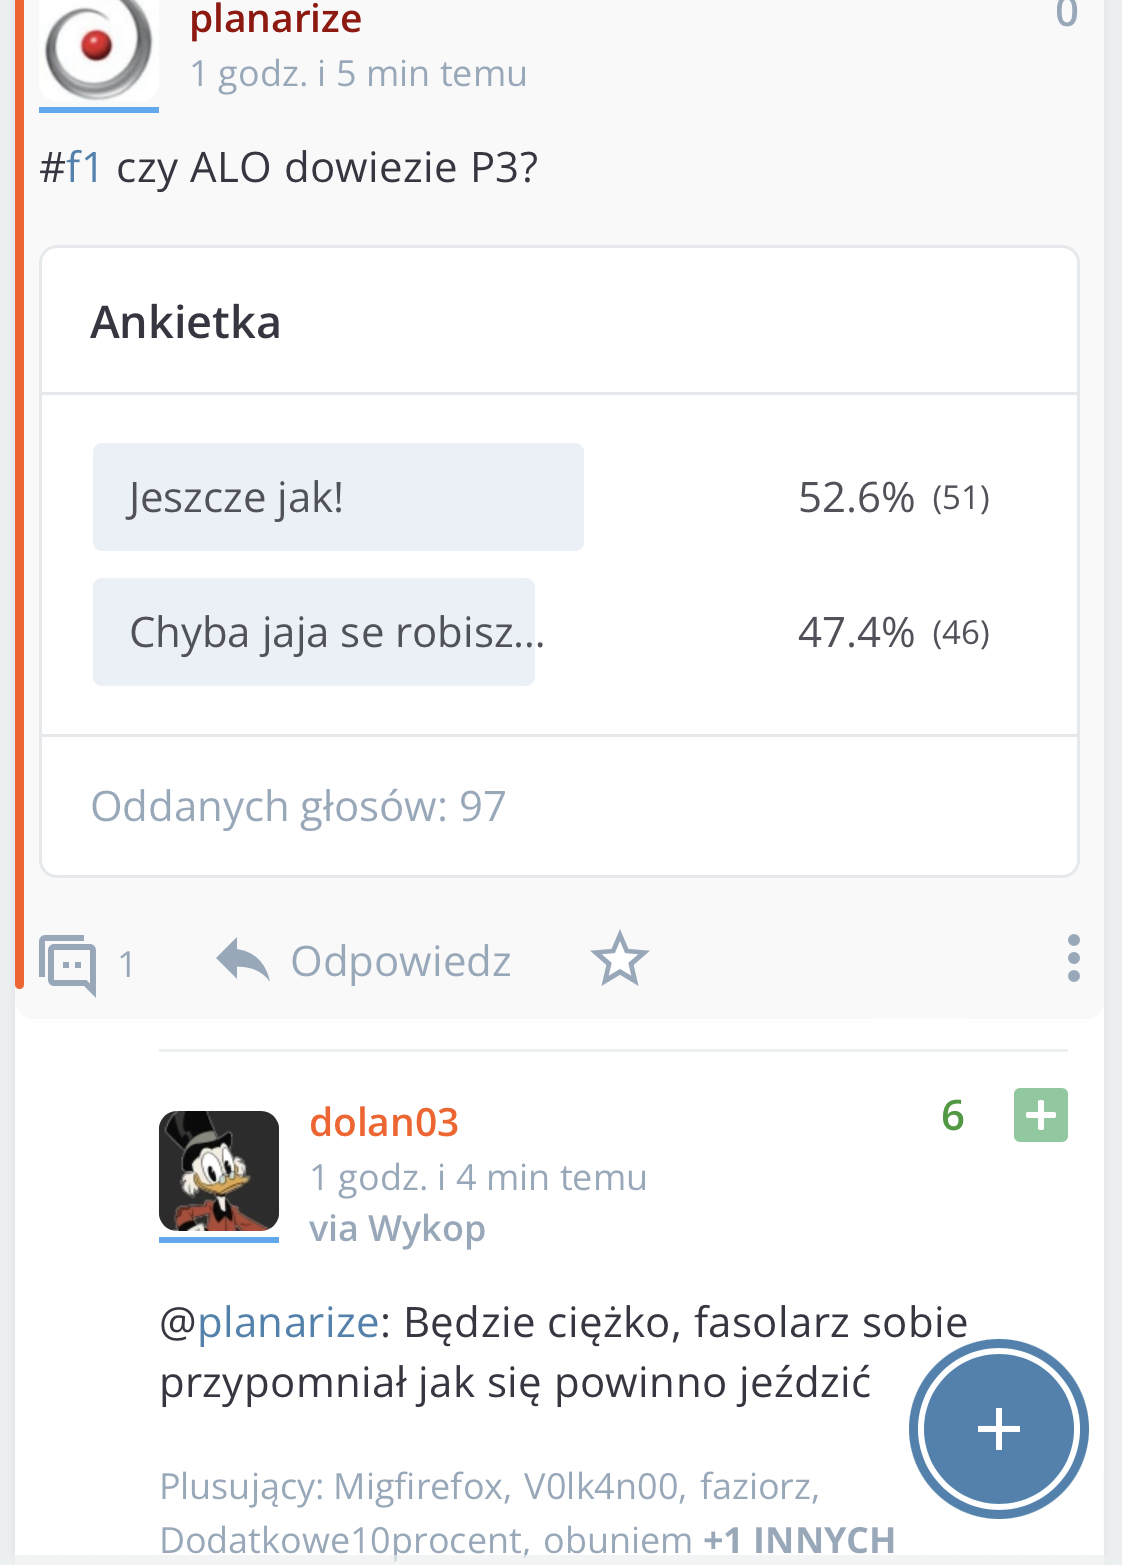Image resolution: width=1125 pixels, height=1565 pixels.
Task: Favorite the post with star icon
Action: 620,960
